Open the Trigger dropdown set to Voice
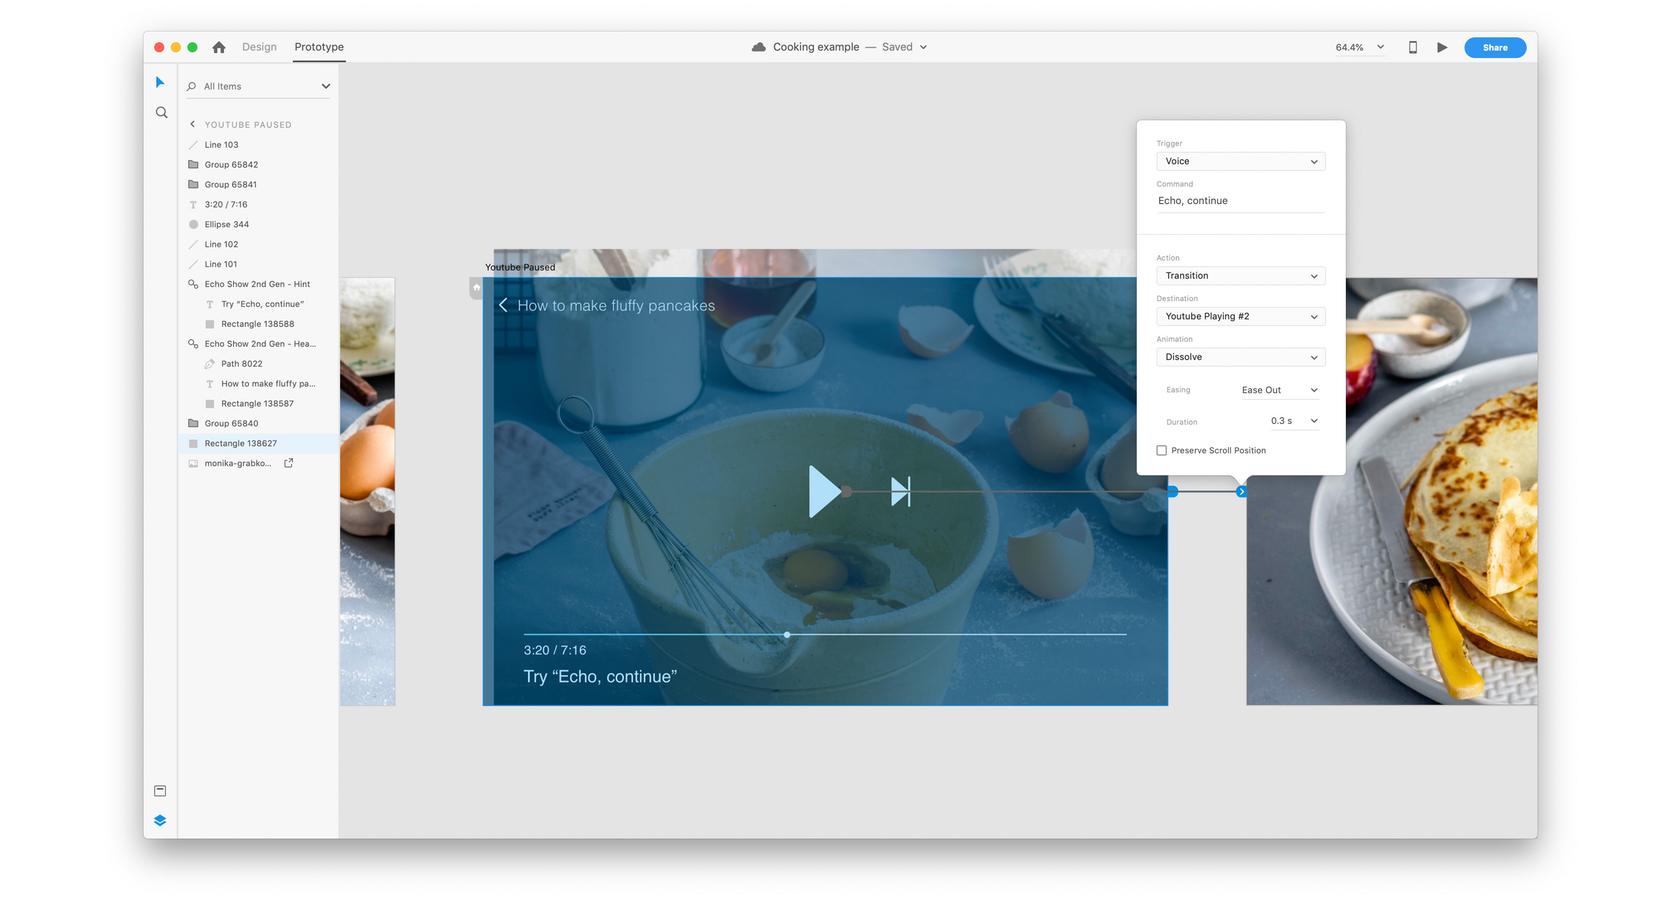 click(x=1240, y=161)
